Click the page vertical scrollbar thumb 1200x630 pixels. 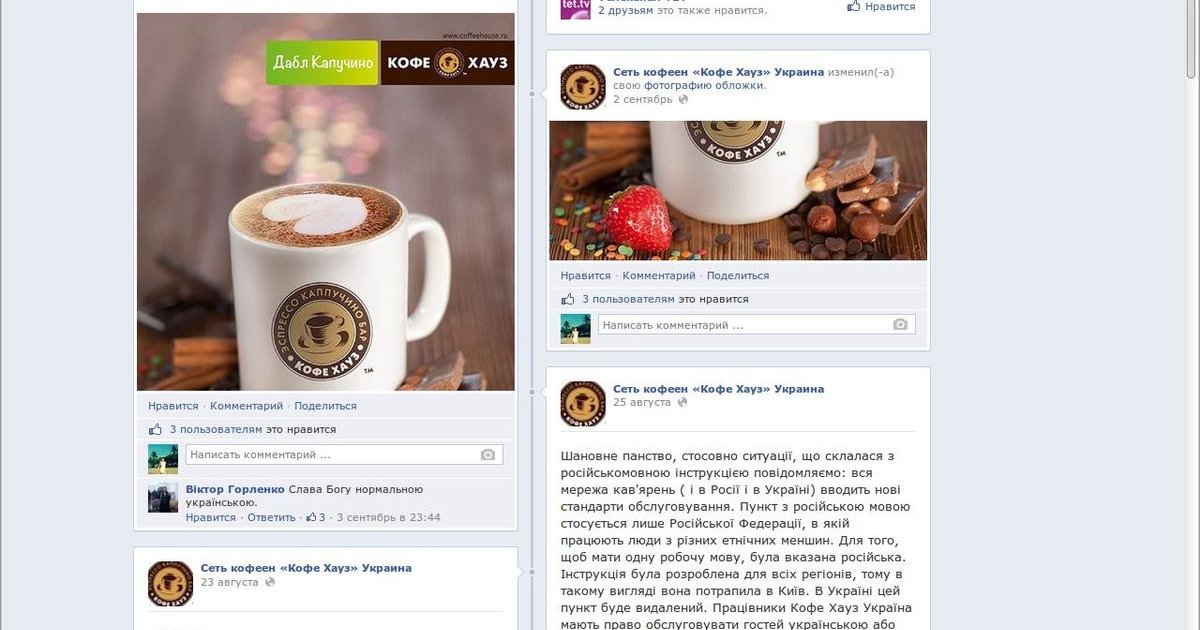coord(1191,39)
